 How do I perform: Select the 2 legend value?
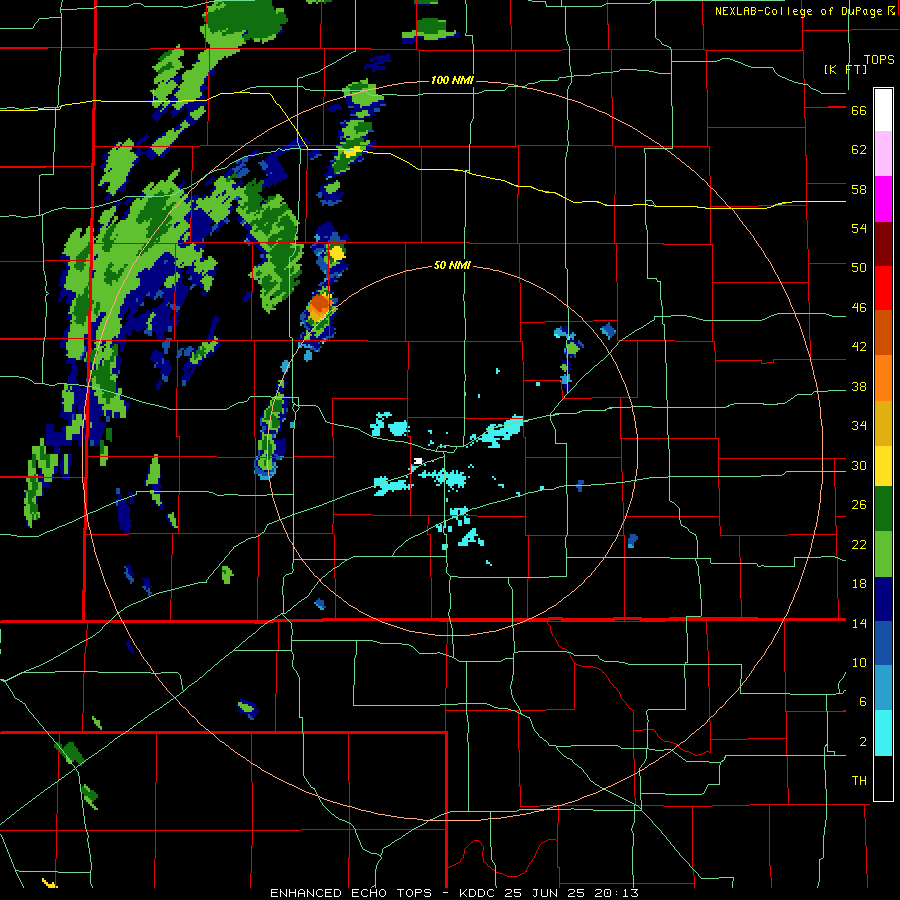point(863,742)
